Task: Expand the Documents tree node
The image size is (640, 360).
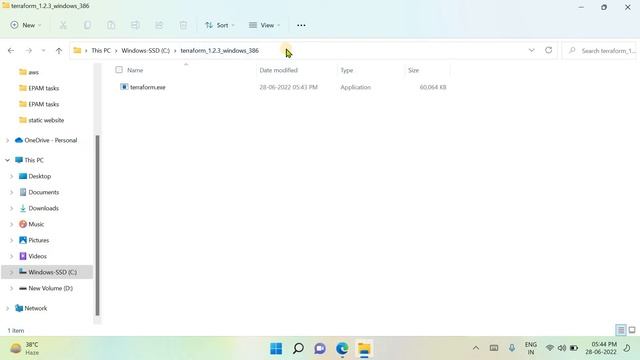Action: point(11,192)
